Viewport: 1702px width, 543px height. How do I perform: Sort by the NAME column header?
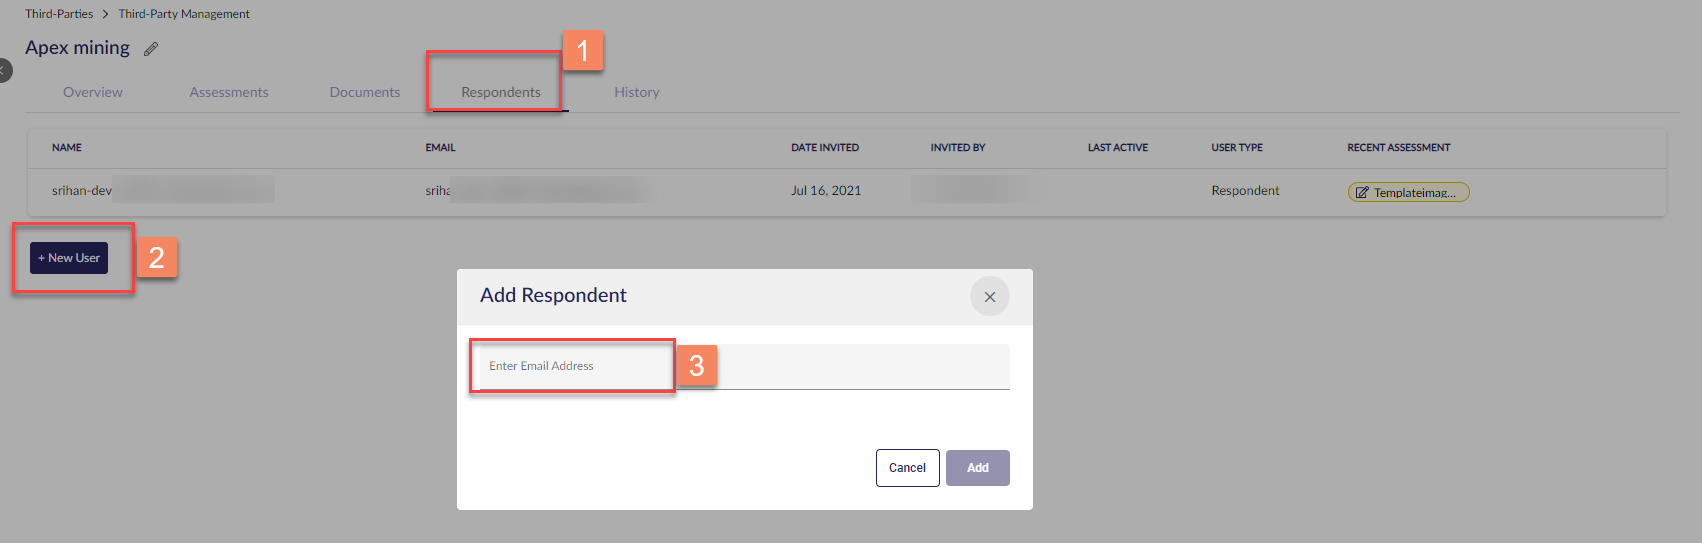pyautogui.click(x=67, y=148)
